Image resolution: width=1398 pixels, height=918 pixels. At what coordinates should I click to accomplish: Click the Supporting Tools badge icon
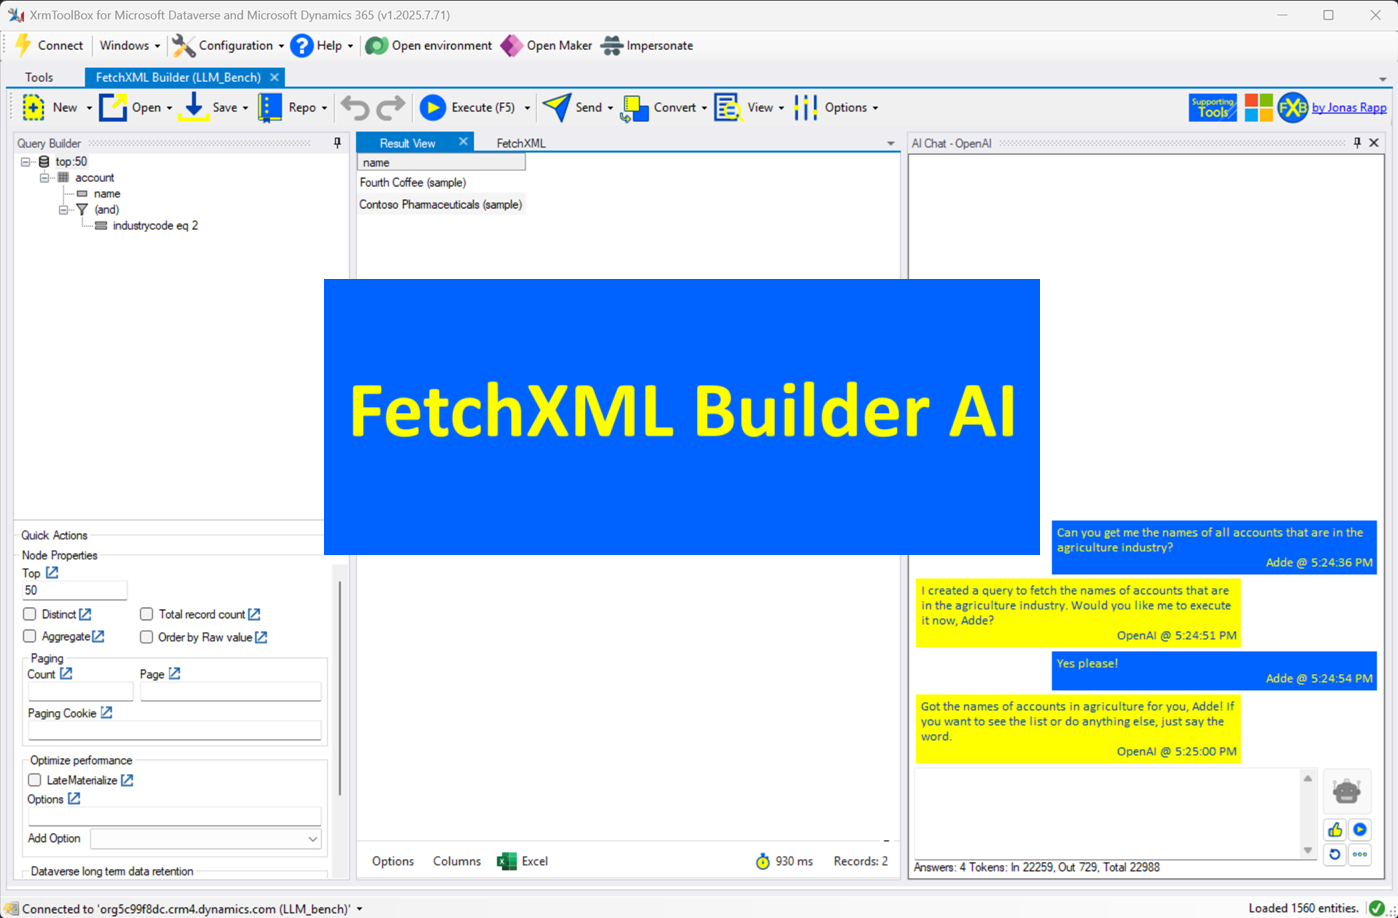pyautogui.click(x=1213, y=107)
